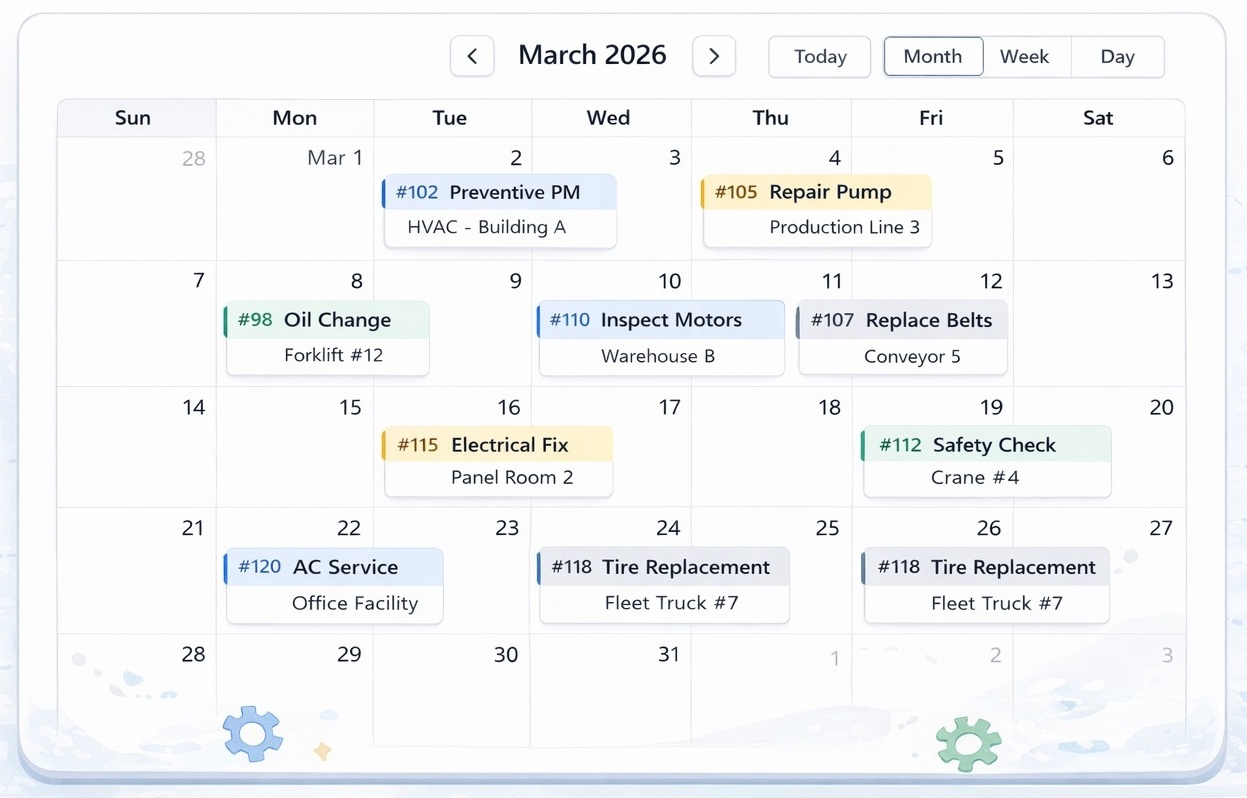Open Tire Replacement event on March 24

click(x=663, y=585)
